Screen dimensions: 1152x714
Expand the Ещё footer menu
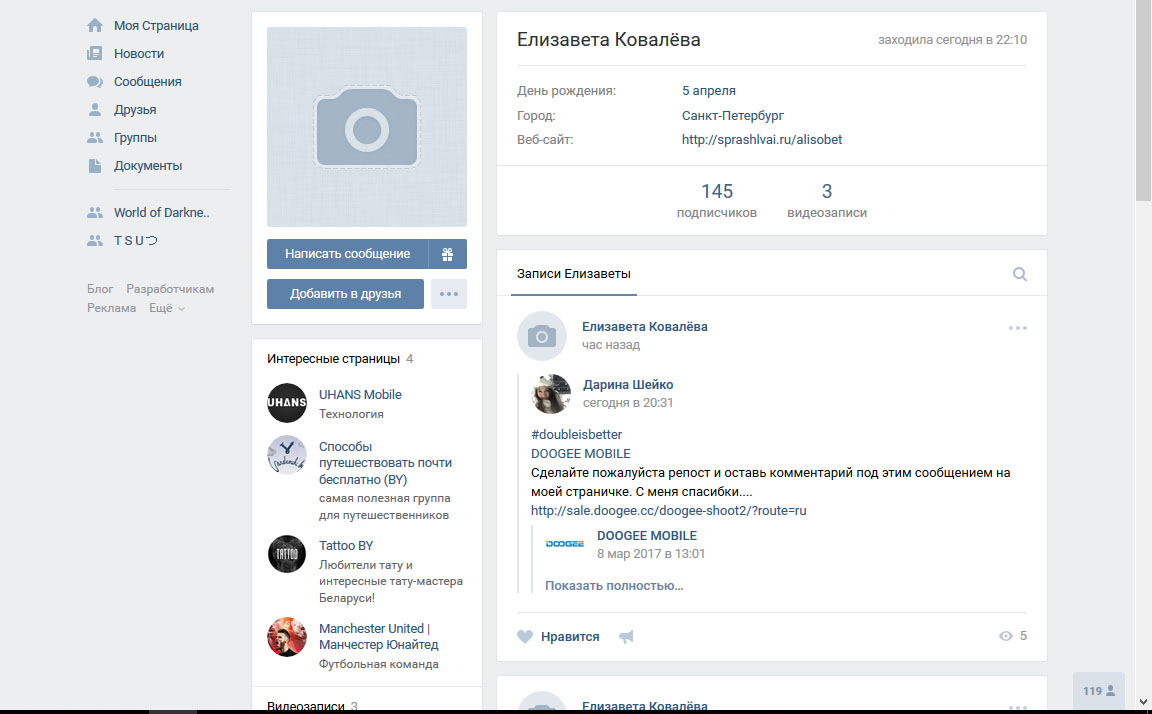click(167, 309)
